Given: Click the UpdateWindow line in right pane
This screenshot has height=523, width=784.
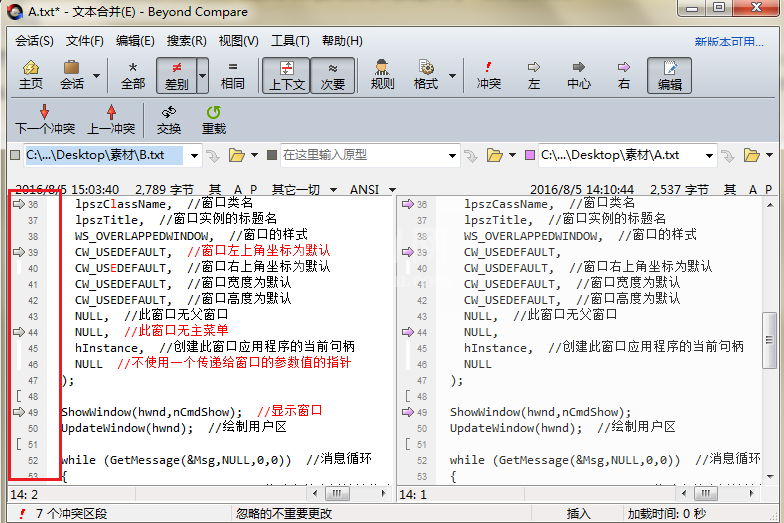Looking at the screenshot, I should point(562,428).
